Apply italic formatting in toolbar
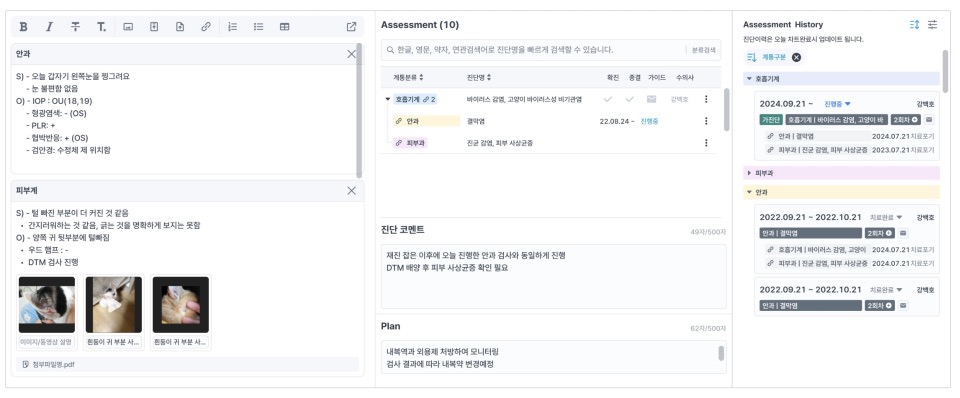The width and height of the screenshot is (960, 398). [50, 27]
